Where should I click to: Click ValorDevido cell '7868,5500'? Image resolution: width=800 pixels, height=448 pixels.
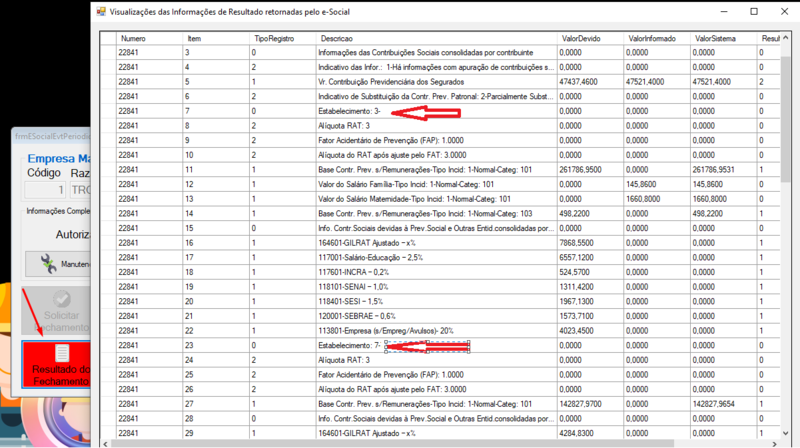pos(590,243)
